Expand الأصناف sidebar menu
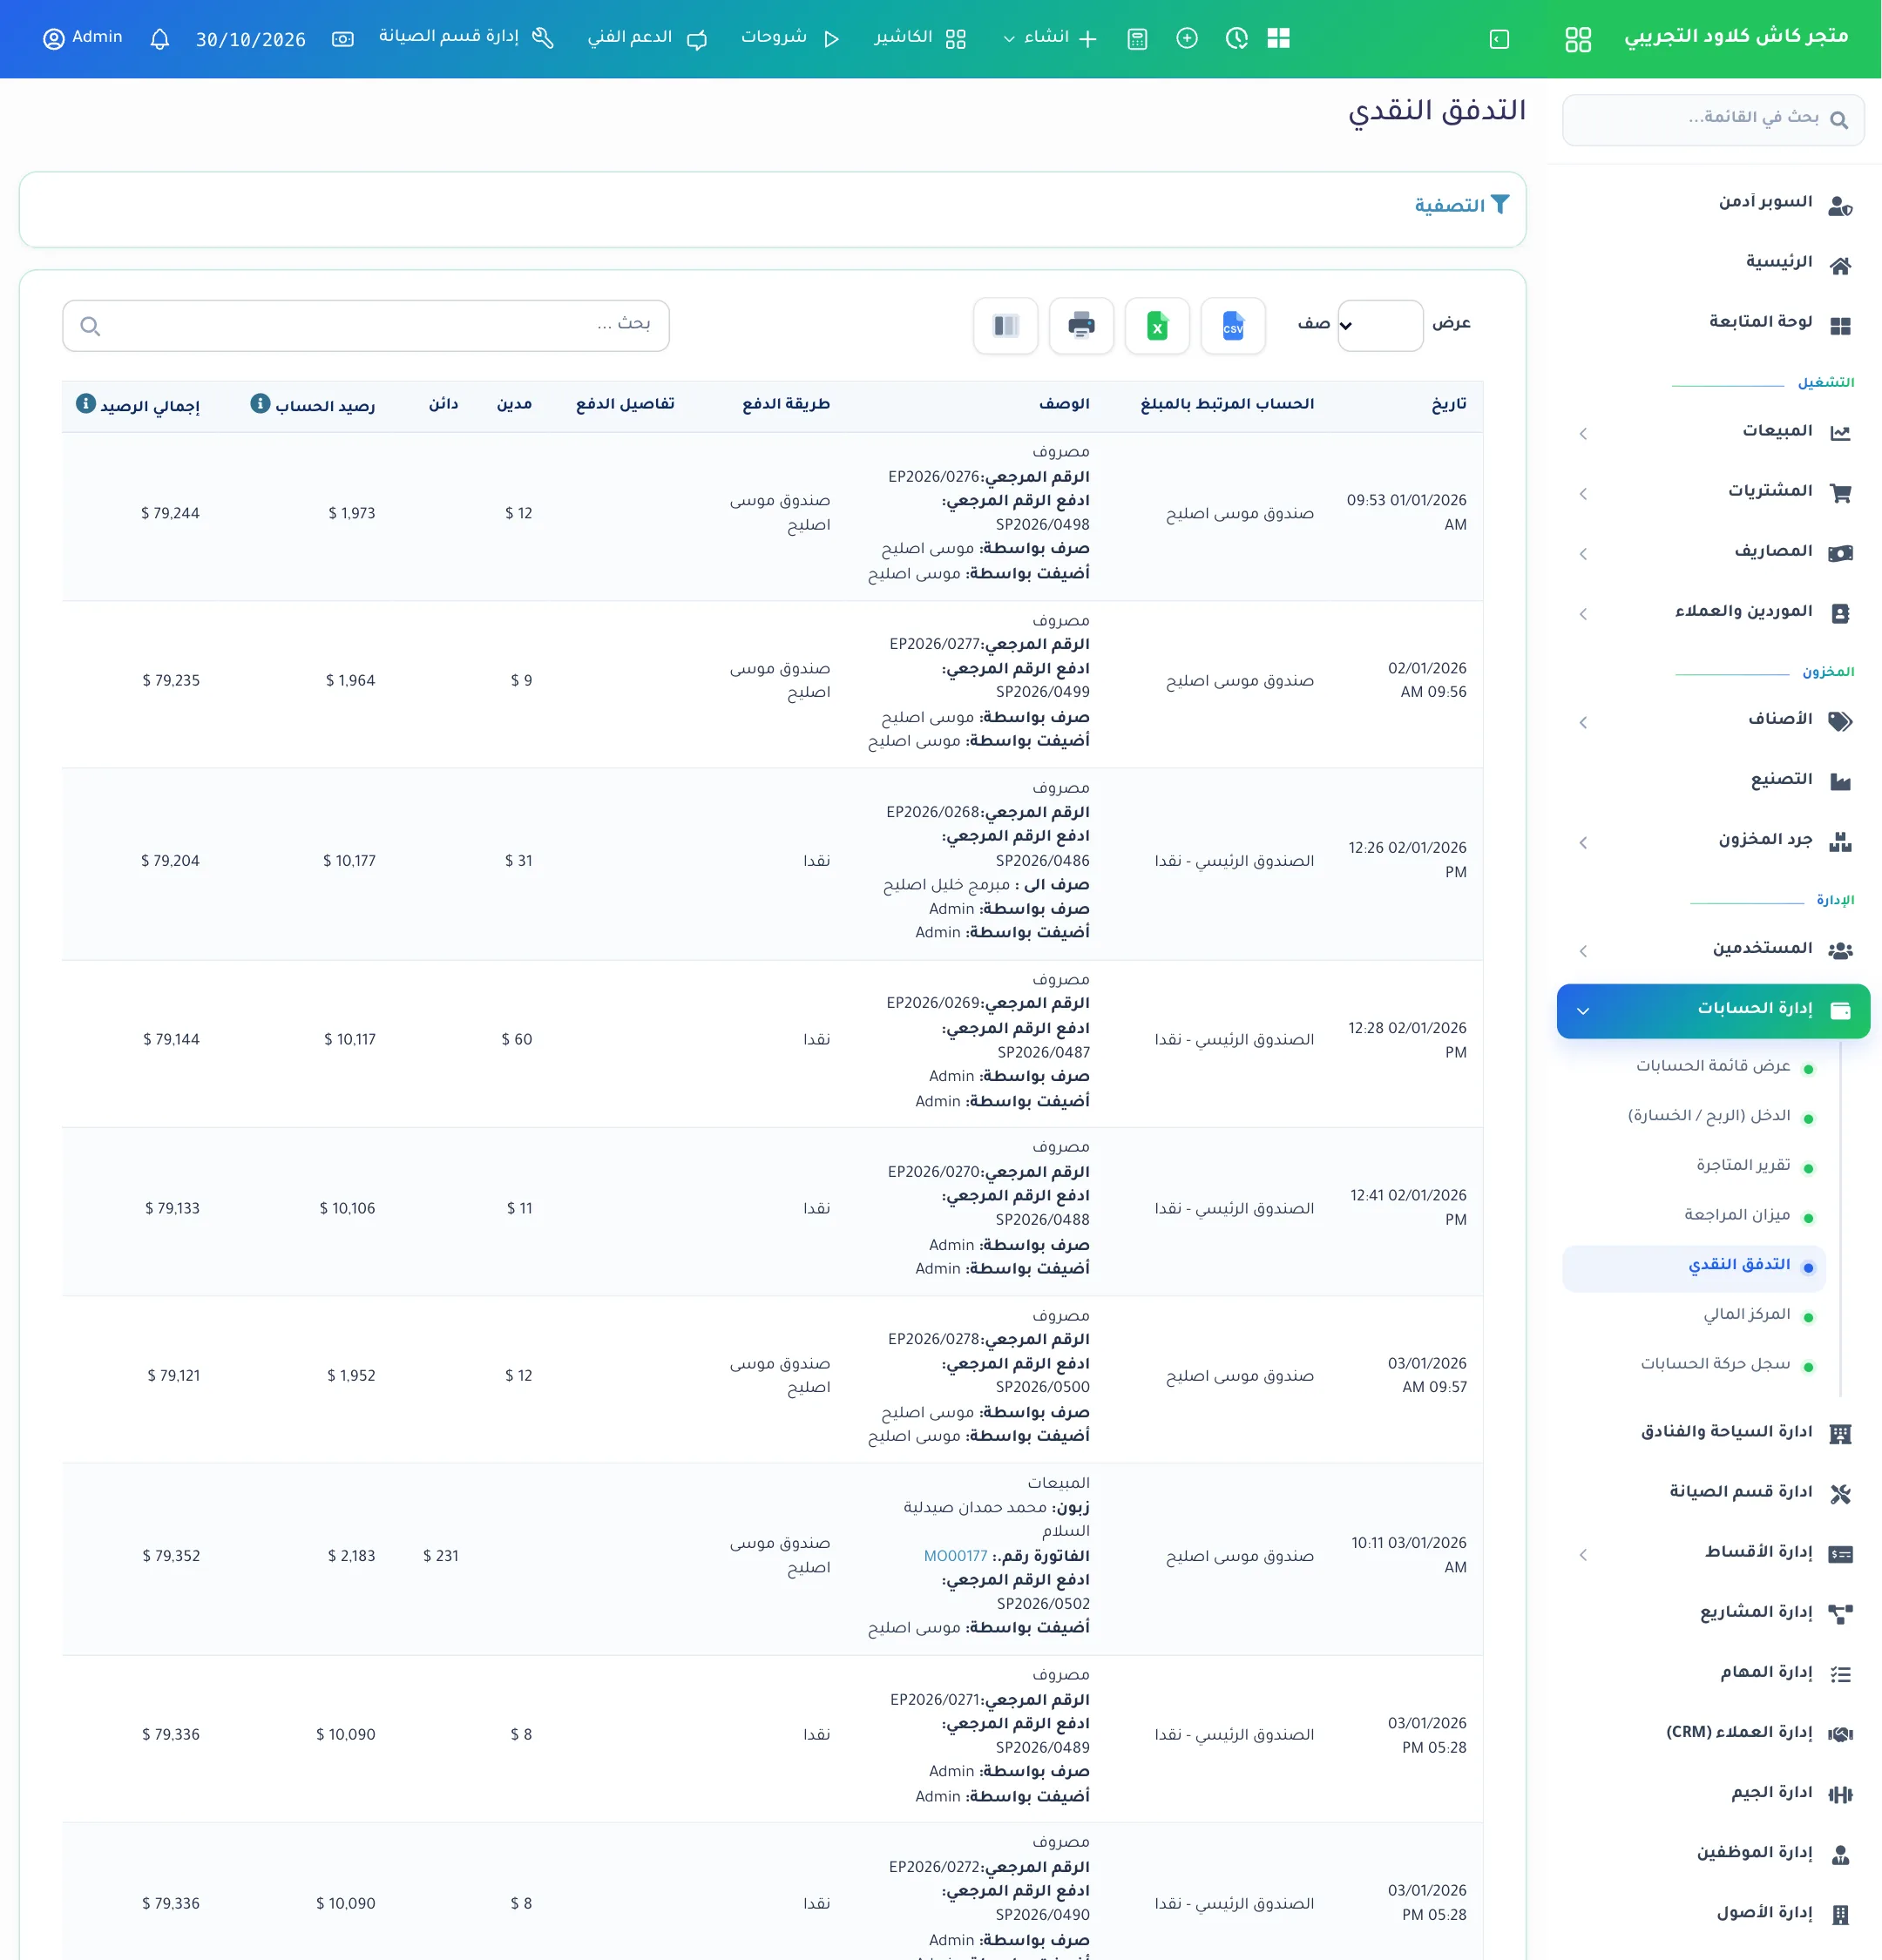The width and height of the screenshot is (1882, 1960). [1714, 721]
